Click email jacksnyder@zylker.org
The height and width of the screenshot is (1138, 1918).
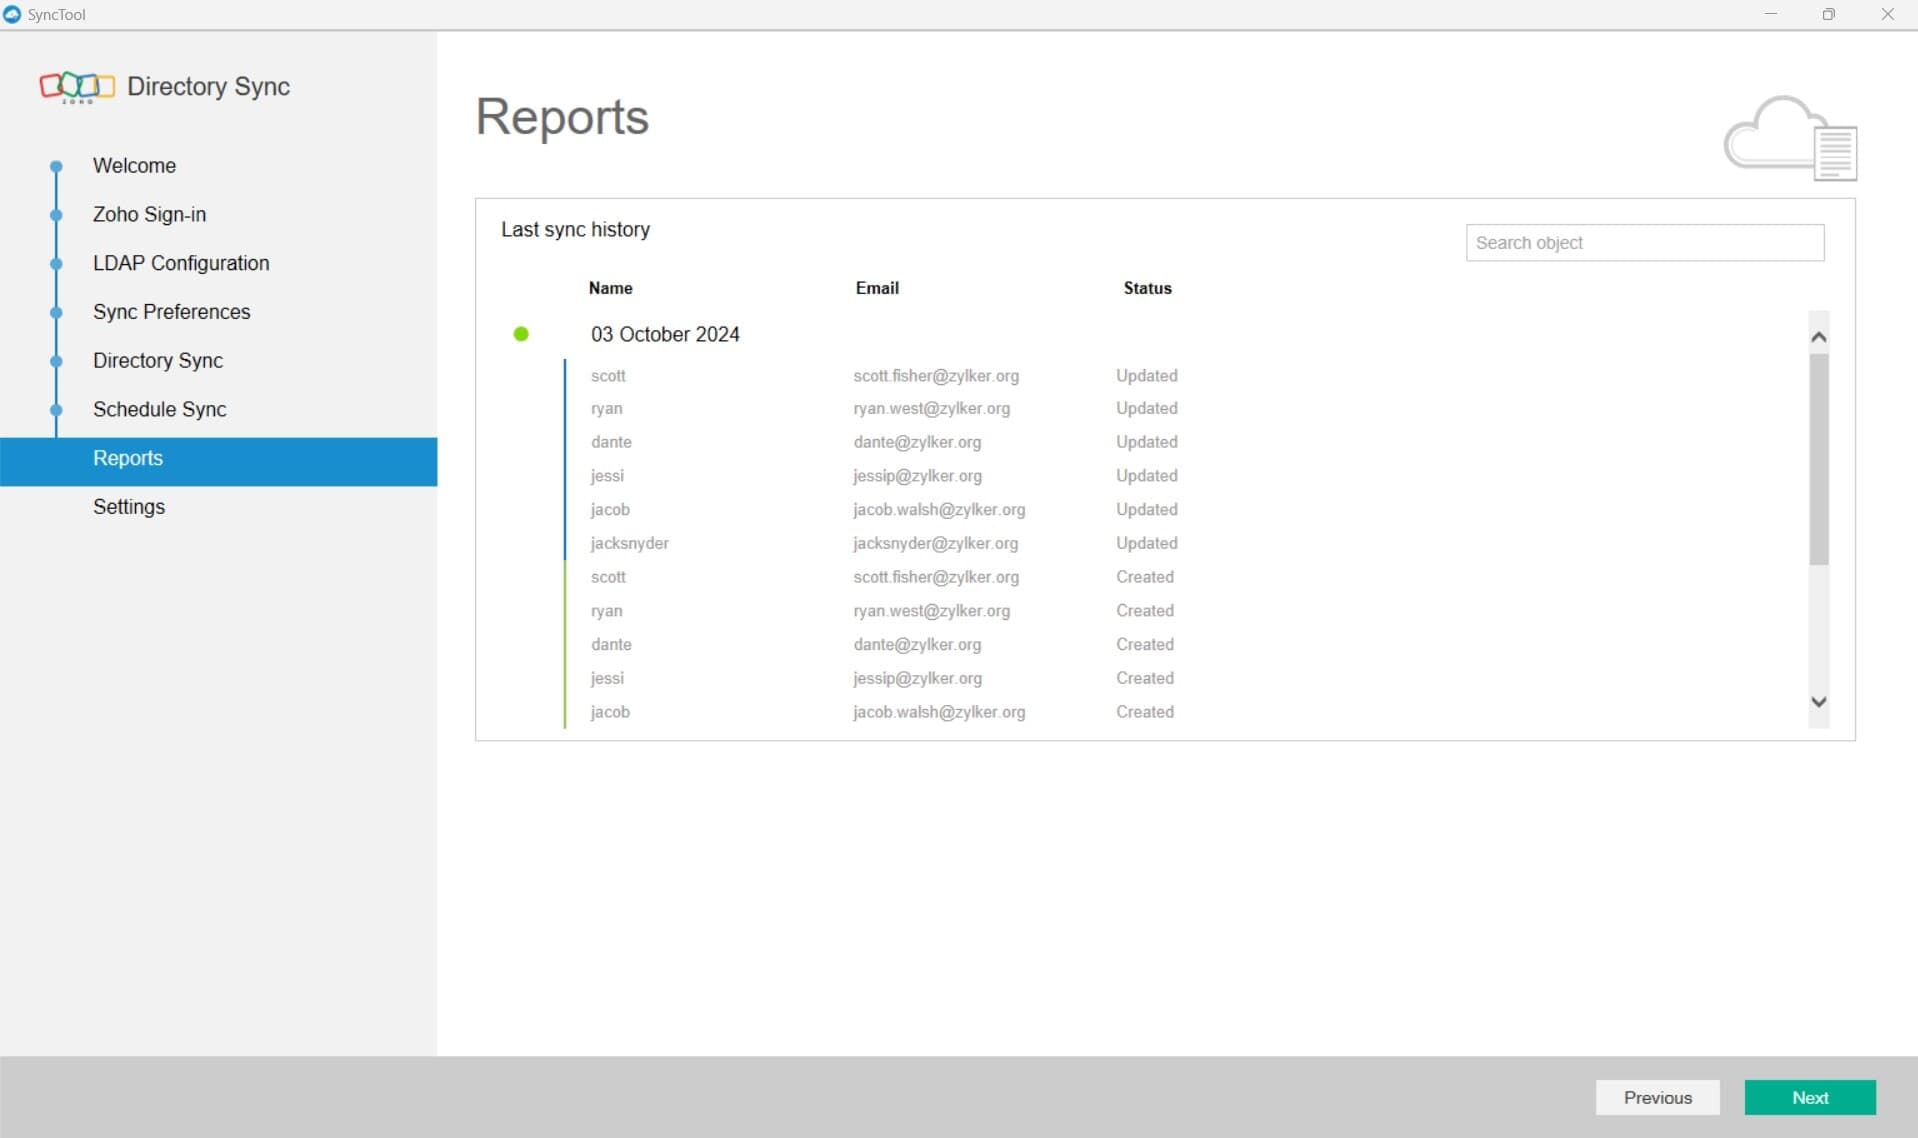pos(935,544)
